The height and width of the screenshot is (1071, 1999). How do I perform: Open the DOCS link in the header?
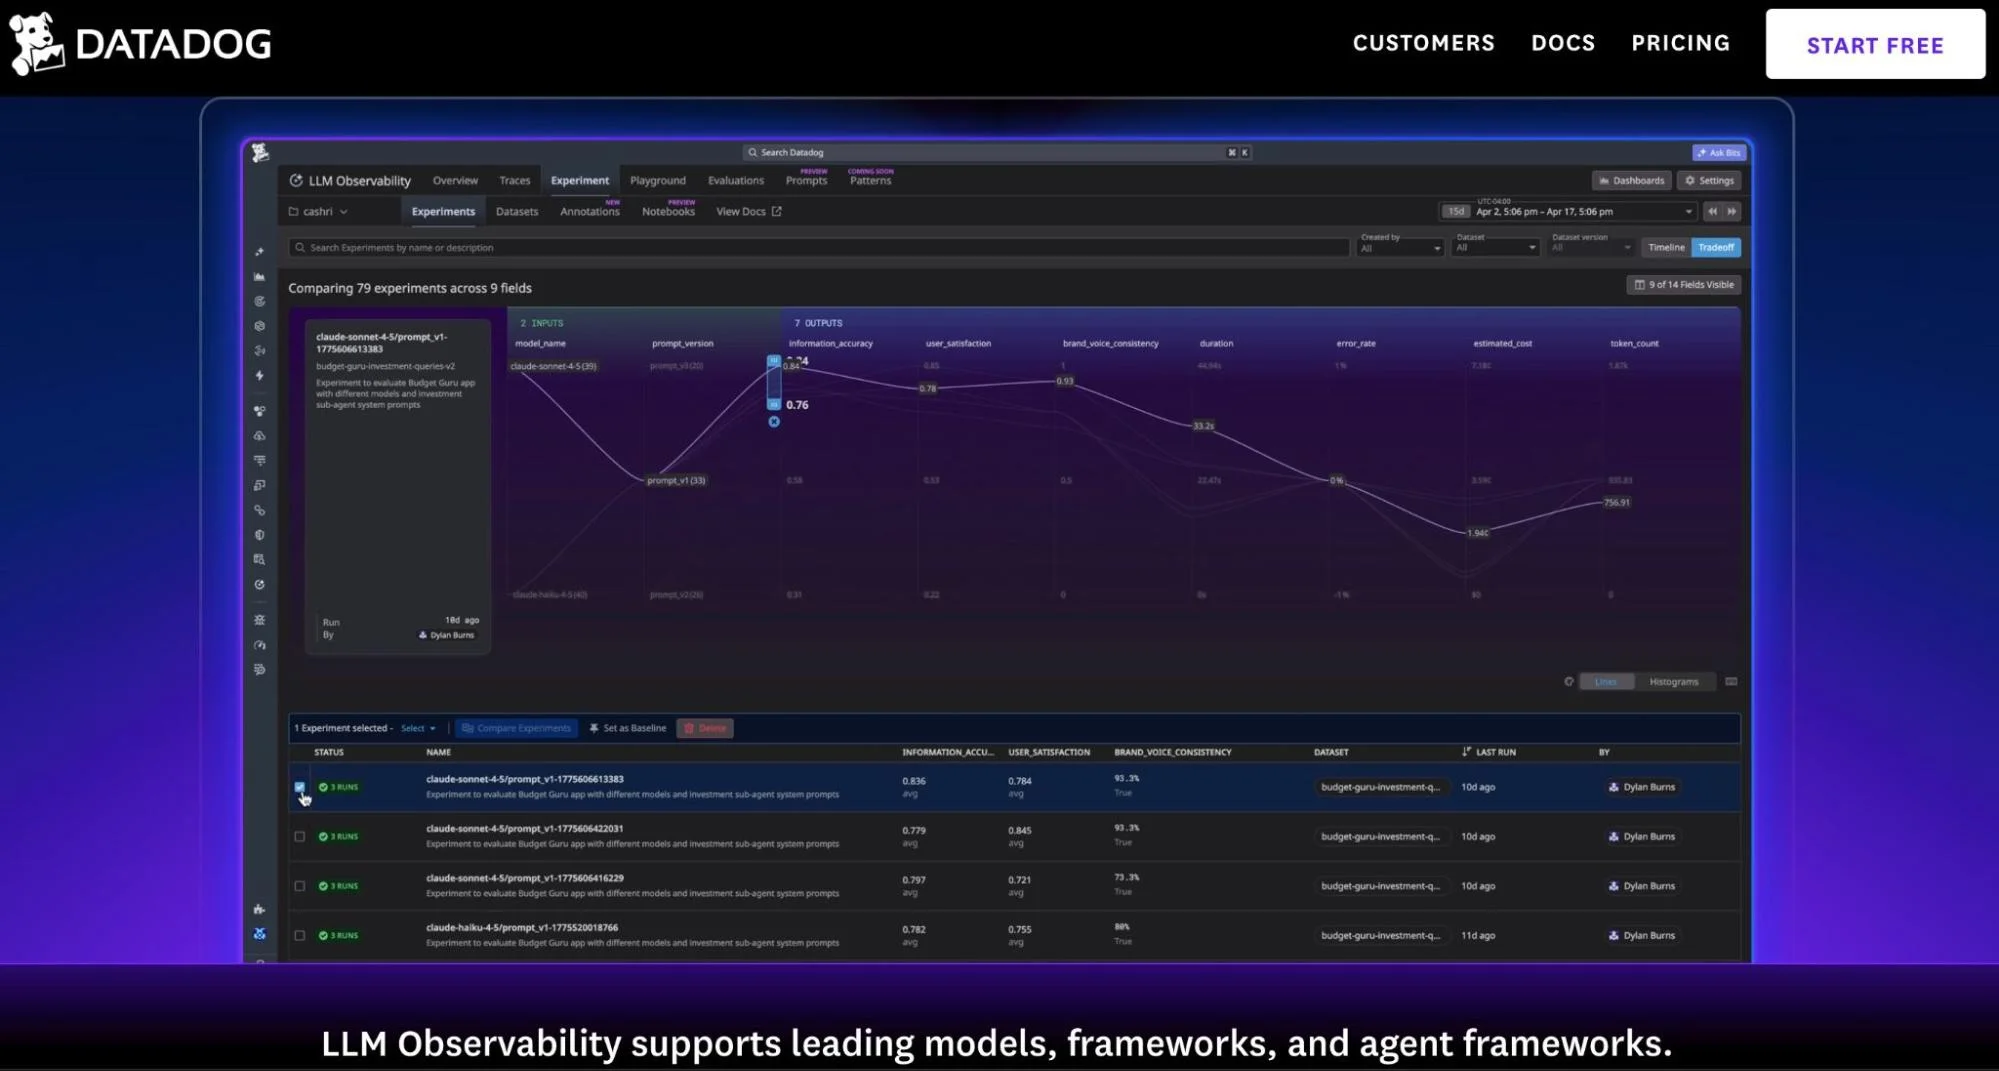point(1563,43)
